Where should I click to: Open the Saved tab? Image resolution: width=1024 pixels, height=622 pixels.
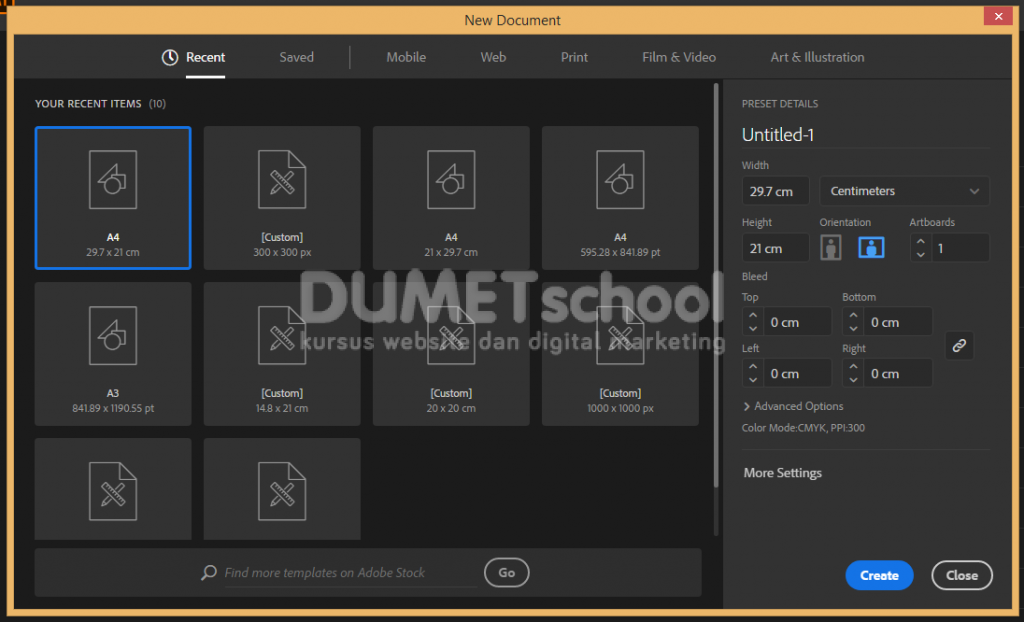tap(296, 57)
